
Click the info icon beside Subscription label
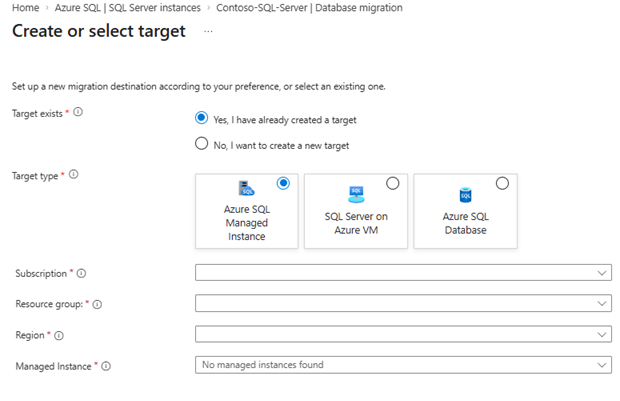point(82,273)
